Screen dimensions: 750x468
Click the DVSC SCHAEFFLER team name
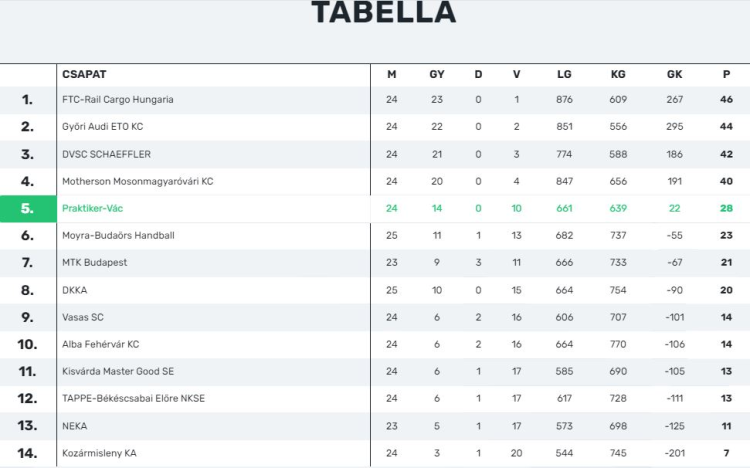coord(105,154)
